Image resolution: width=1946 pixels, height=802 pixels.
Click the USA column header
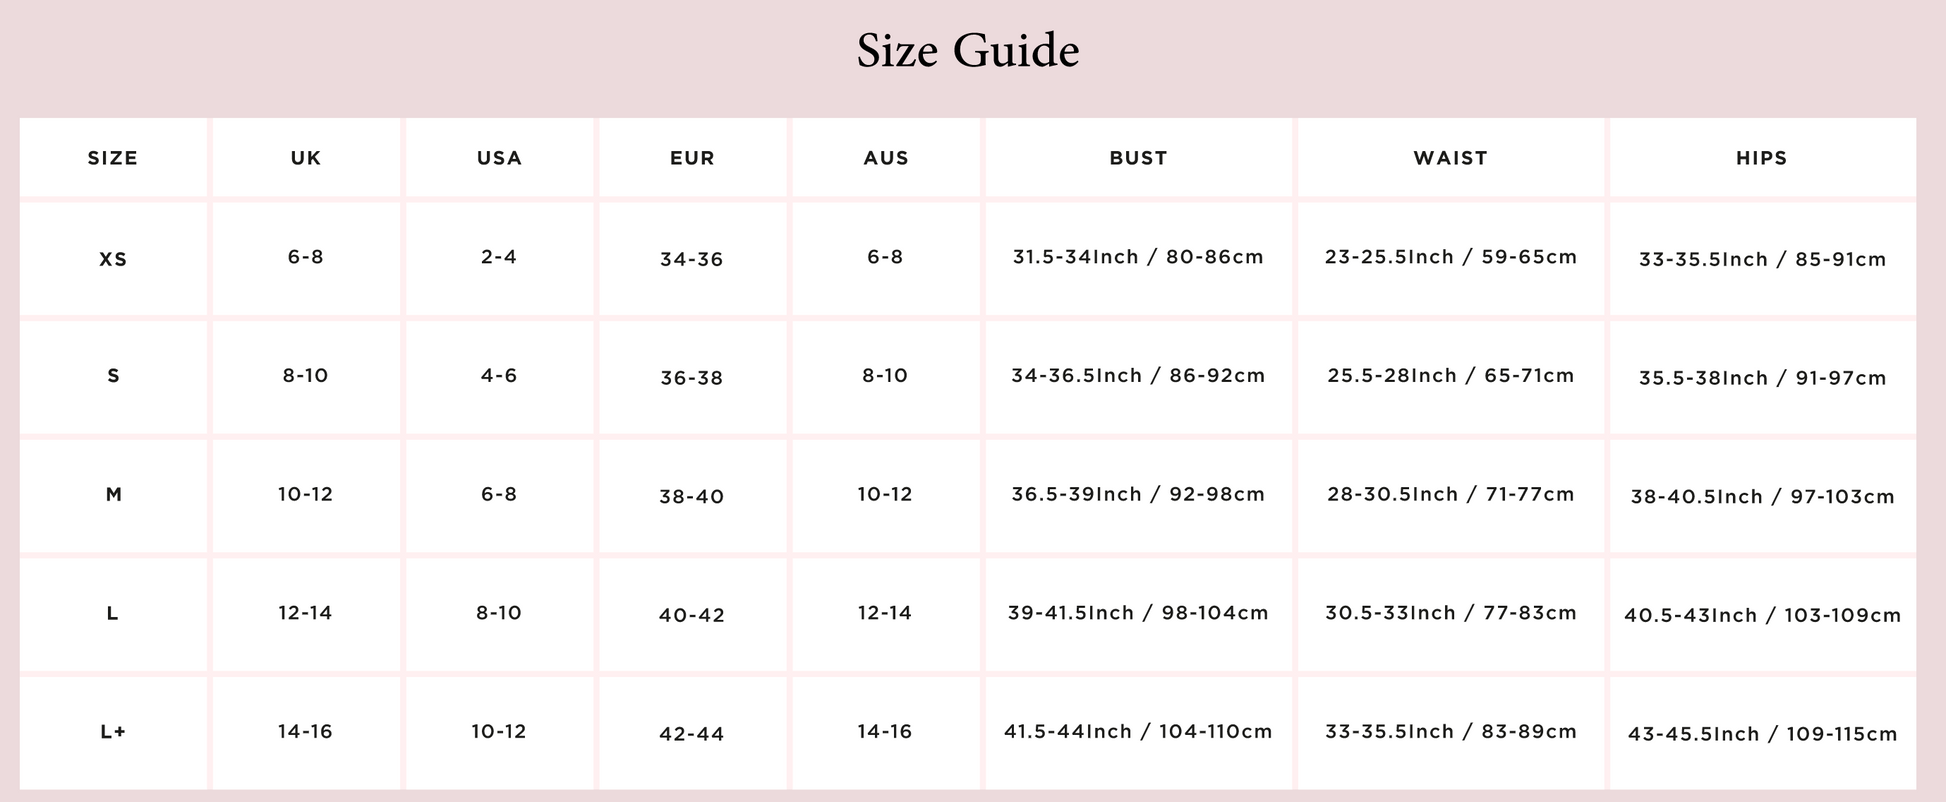[499, 158]
